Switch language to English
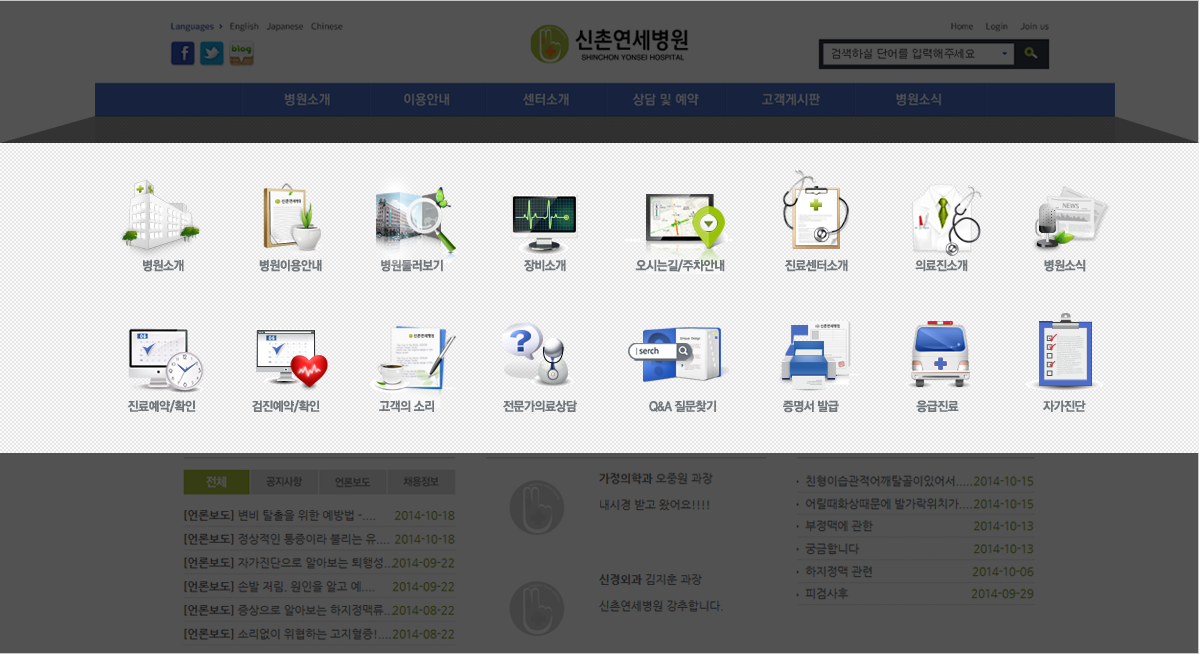 (244, 26)
